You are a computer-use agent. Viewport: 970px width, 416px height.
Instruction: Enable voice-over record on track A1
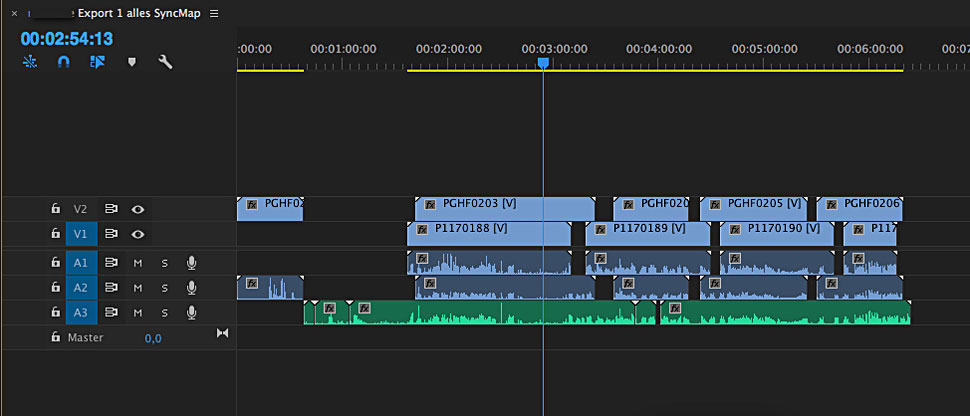[192, 263]
